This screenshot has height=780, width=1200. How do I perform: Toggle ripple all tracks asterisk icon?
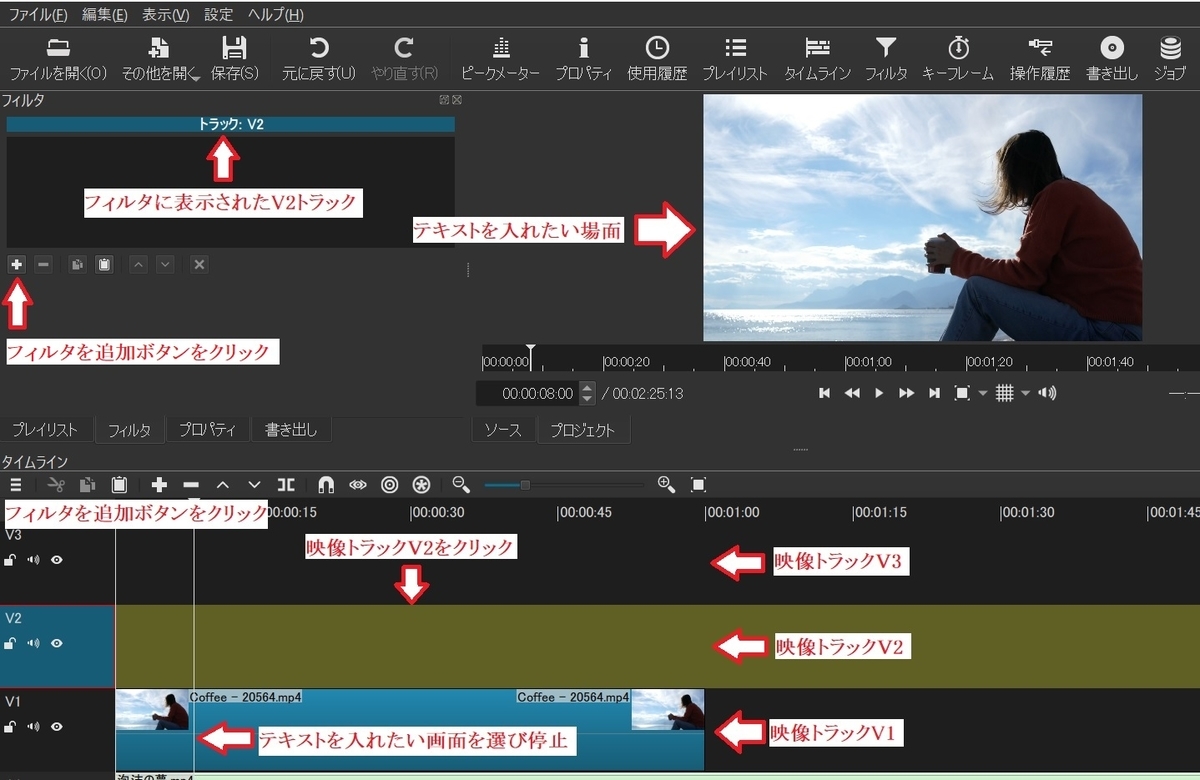click(x=422, y=485)
